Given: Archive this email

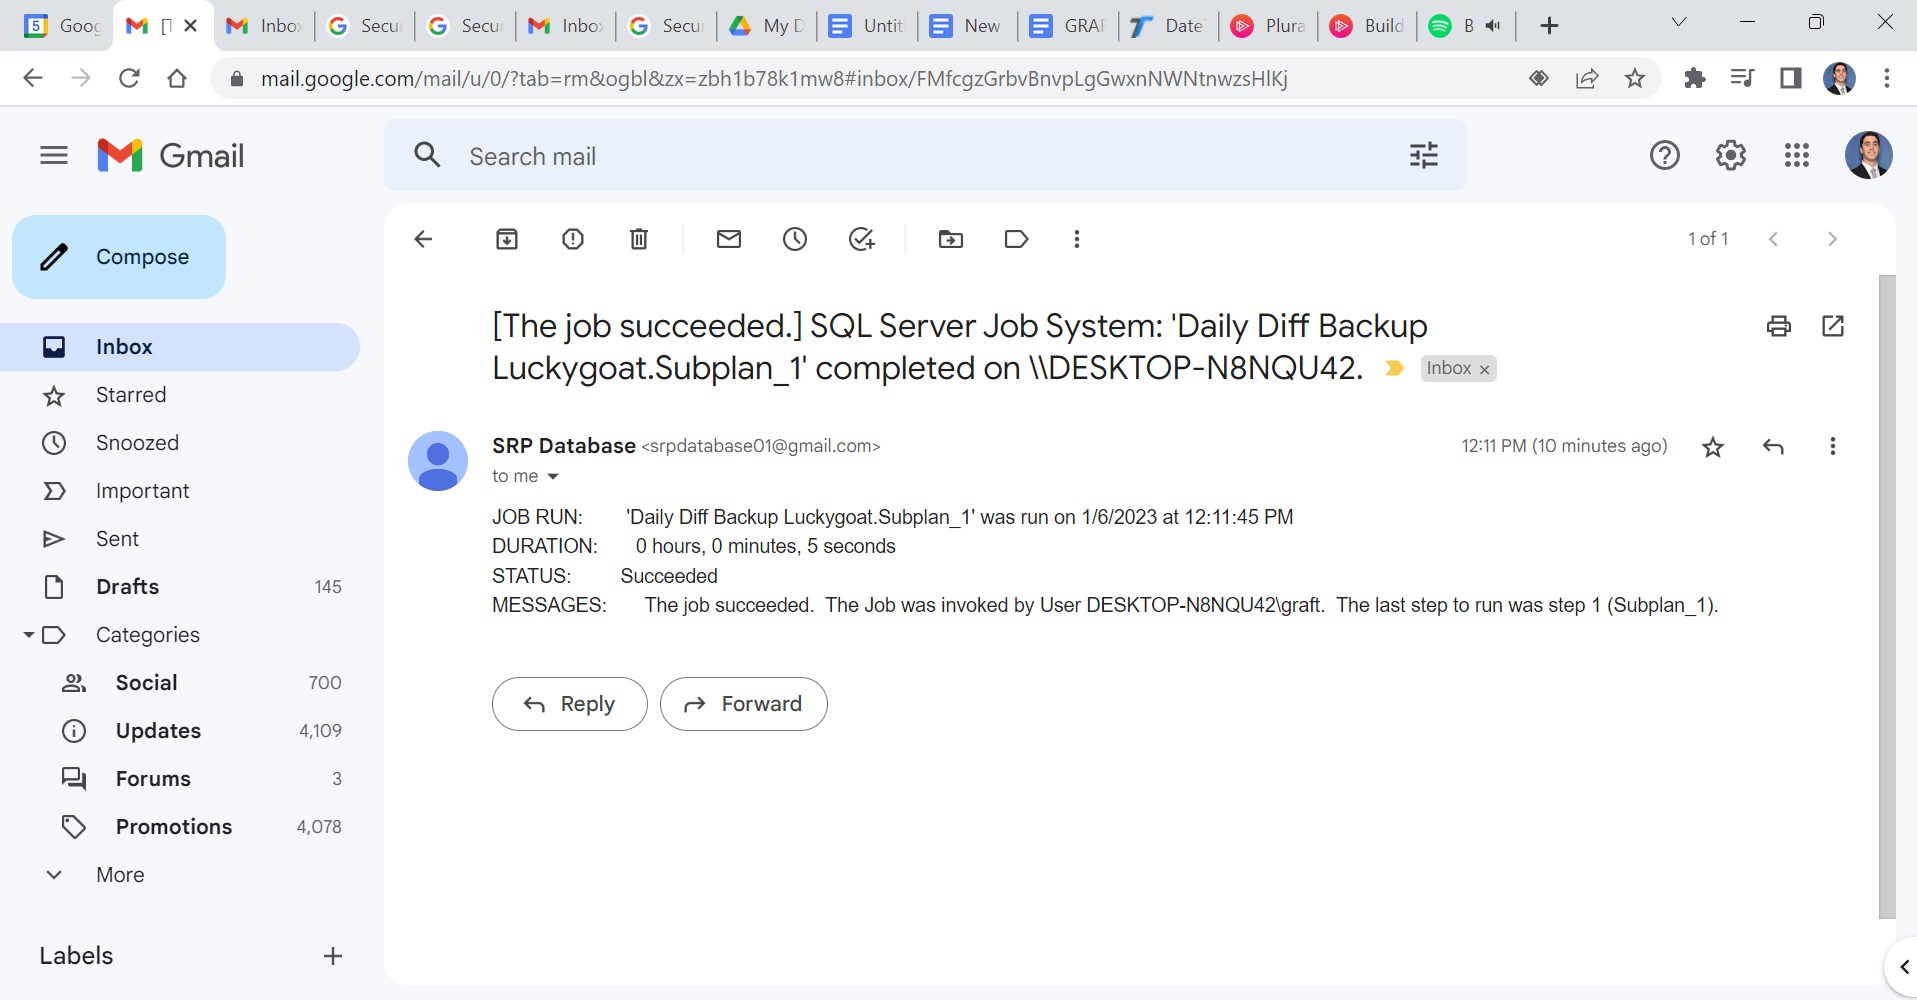Looking at the screenshot, I should [x=507, y=239].
